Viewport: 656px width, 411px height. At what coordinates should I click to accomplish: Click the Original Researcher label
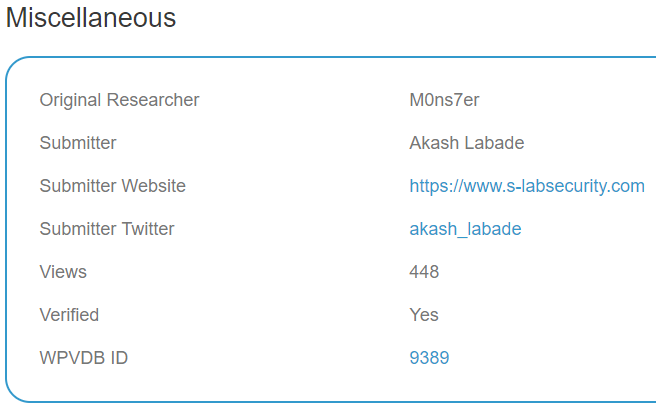click(119, 100)
